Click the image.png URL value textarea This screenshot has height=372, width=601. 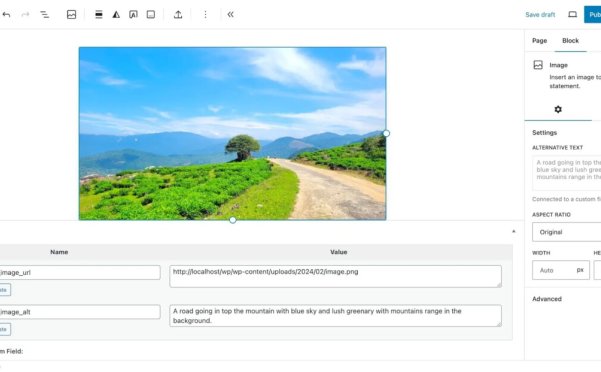335,276
